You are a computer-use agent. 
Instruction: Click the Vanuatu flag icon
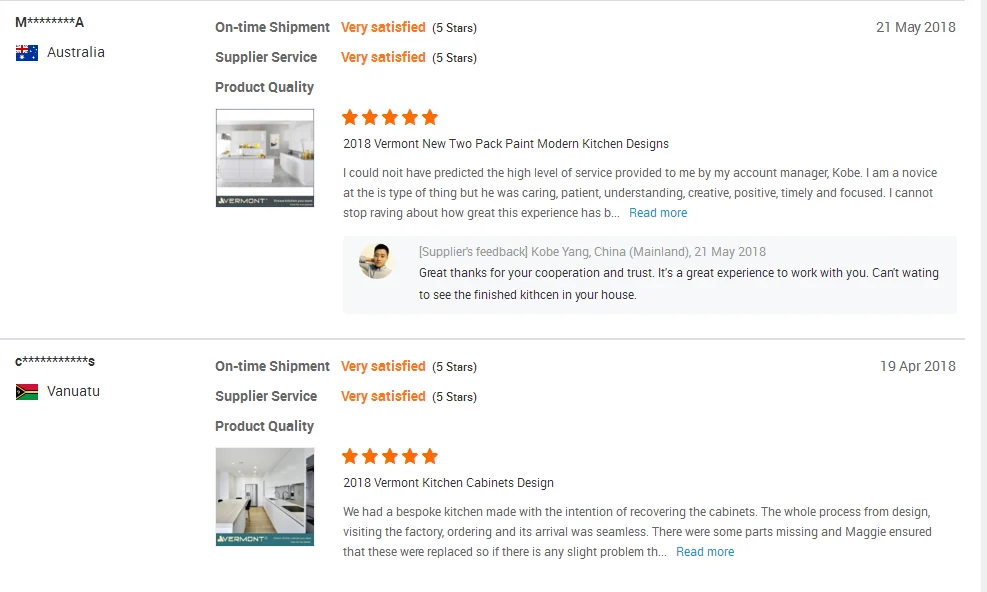click(27, 392)
